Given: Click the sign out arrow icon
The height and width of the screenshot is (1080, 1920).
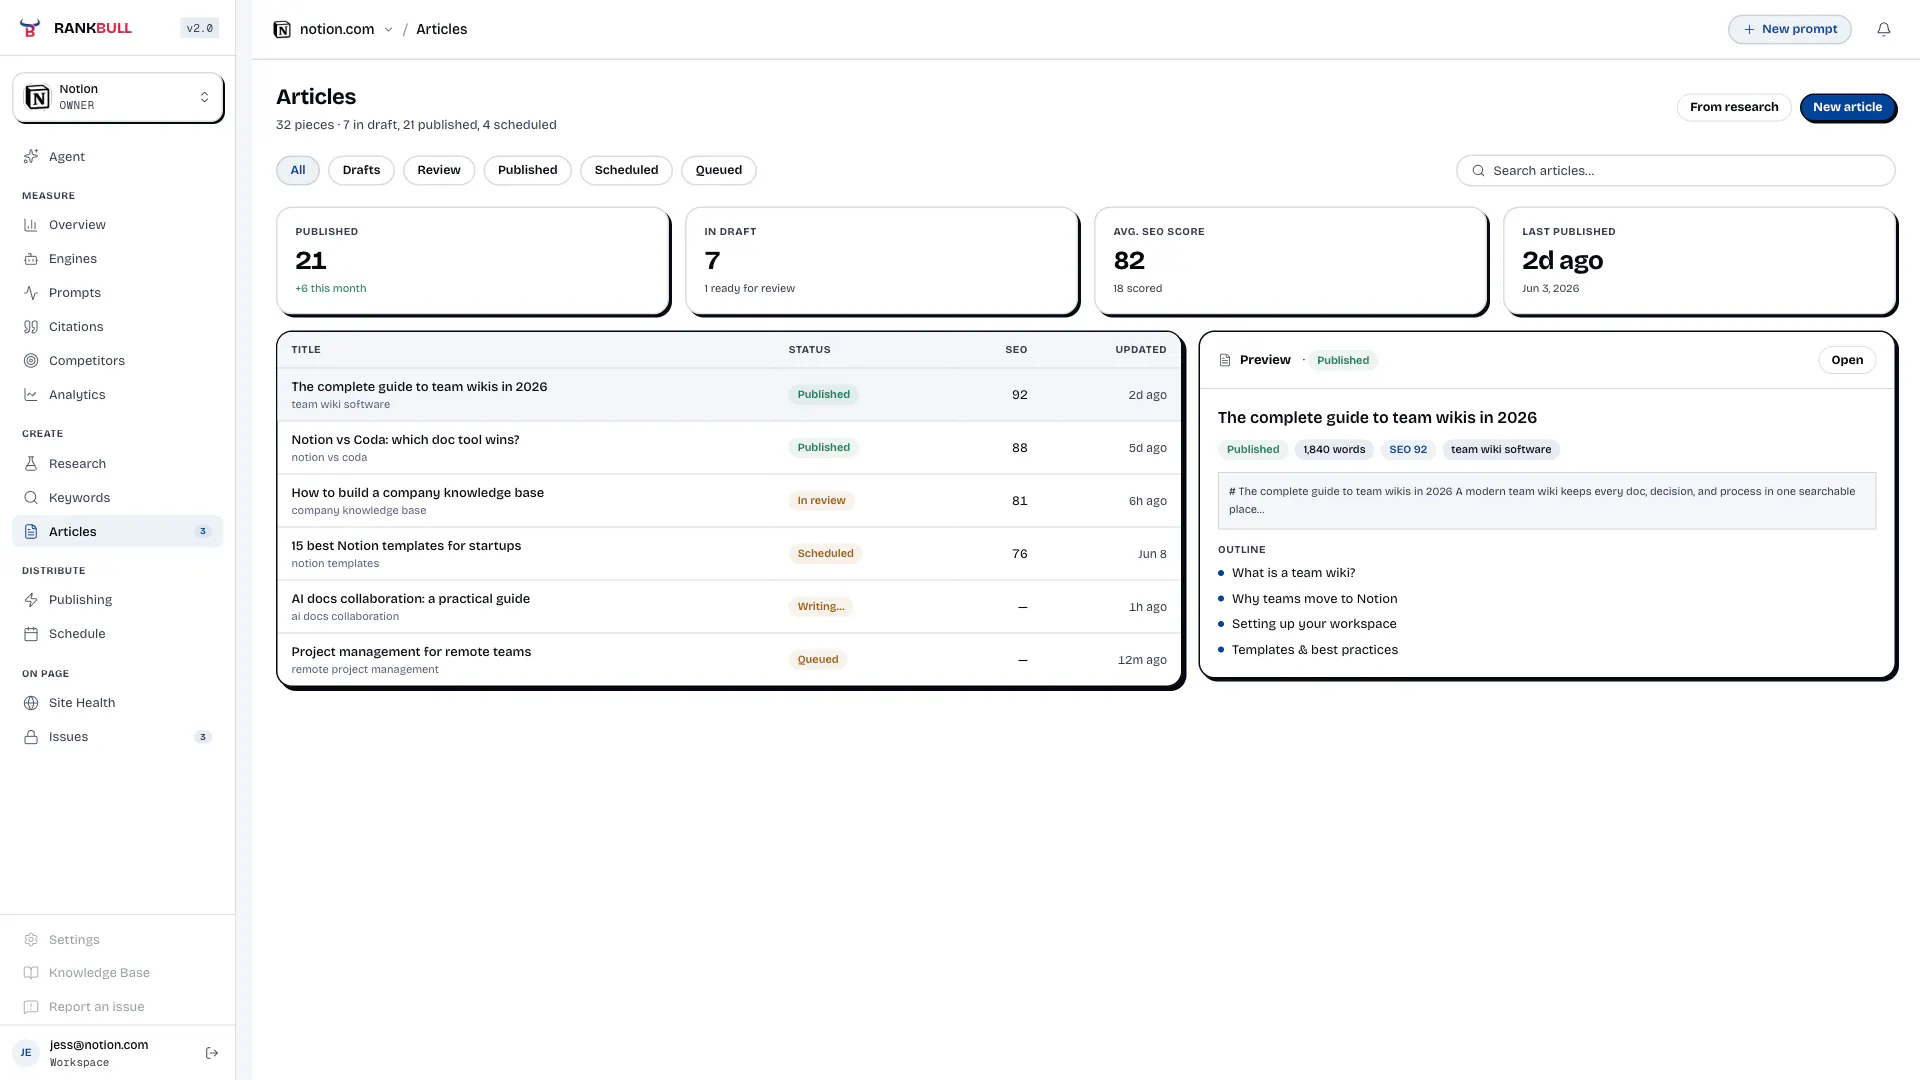Looking at the screenshot, I should click(x=212, y=1053).
